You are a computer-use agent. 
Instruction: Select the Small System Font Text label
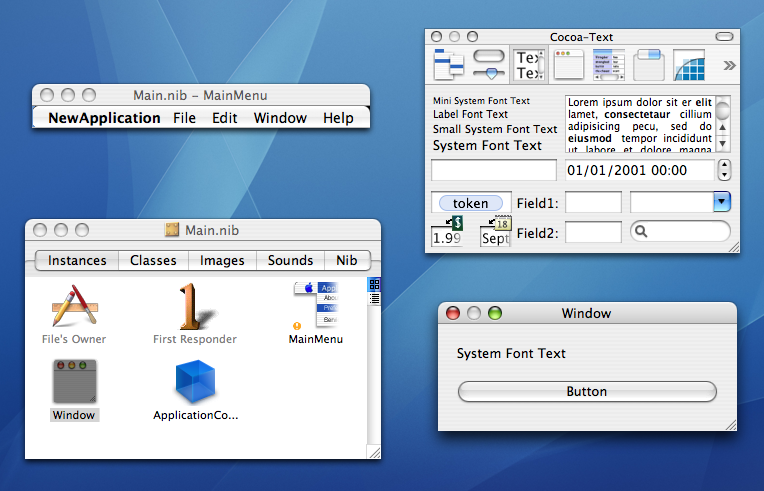click(495, 129)
